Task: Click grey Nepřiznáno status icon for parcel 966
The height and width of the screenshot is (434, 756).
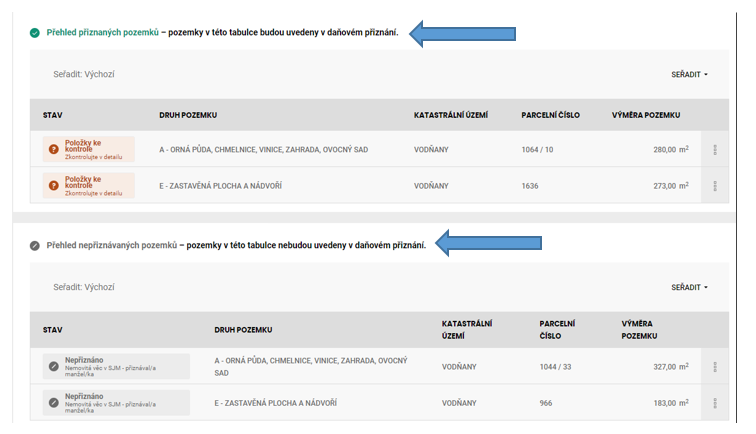Action: tap(53, 402)
